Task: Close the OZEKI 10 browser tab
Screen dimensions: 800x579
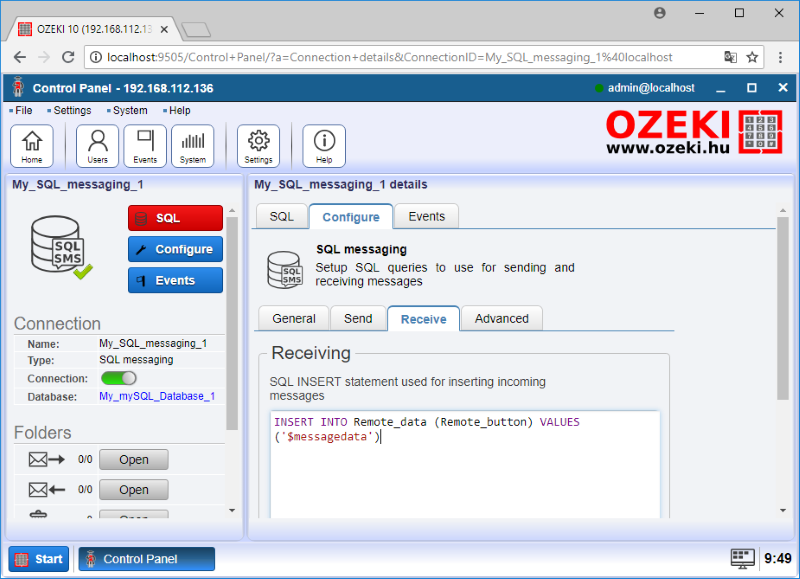Action: click(x=164, y=30)
